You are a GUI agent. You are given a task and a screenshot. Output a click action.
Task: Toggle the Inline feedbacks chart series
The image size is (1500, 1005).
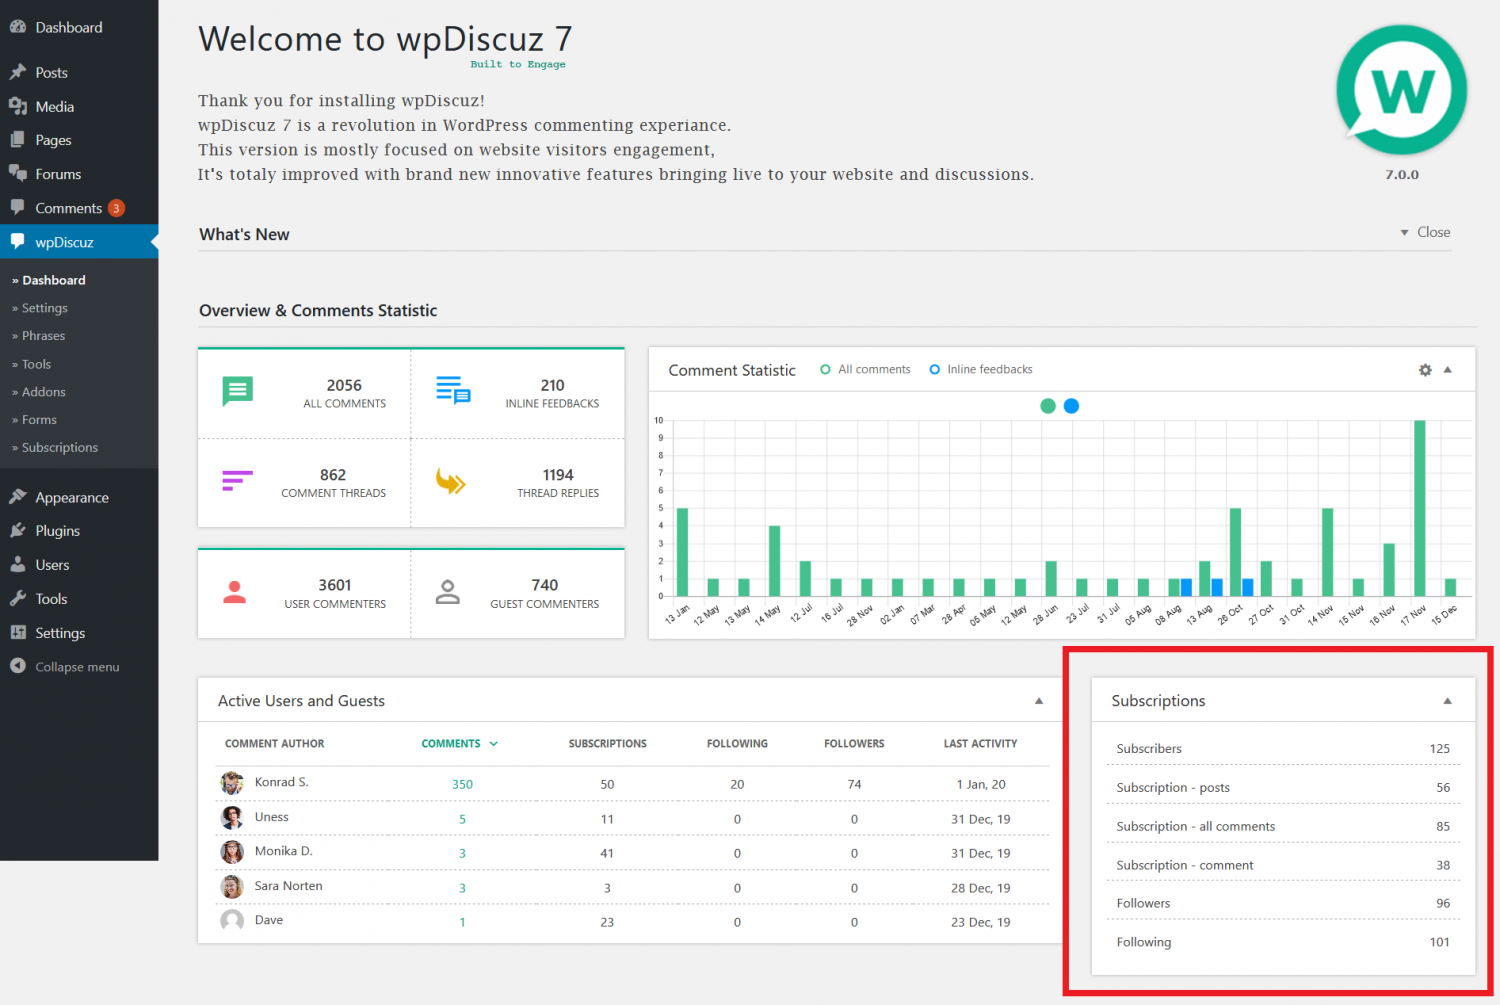tap(935, 369)
